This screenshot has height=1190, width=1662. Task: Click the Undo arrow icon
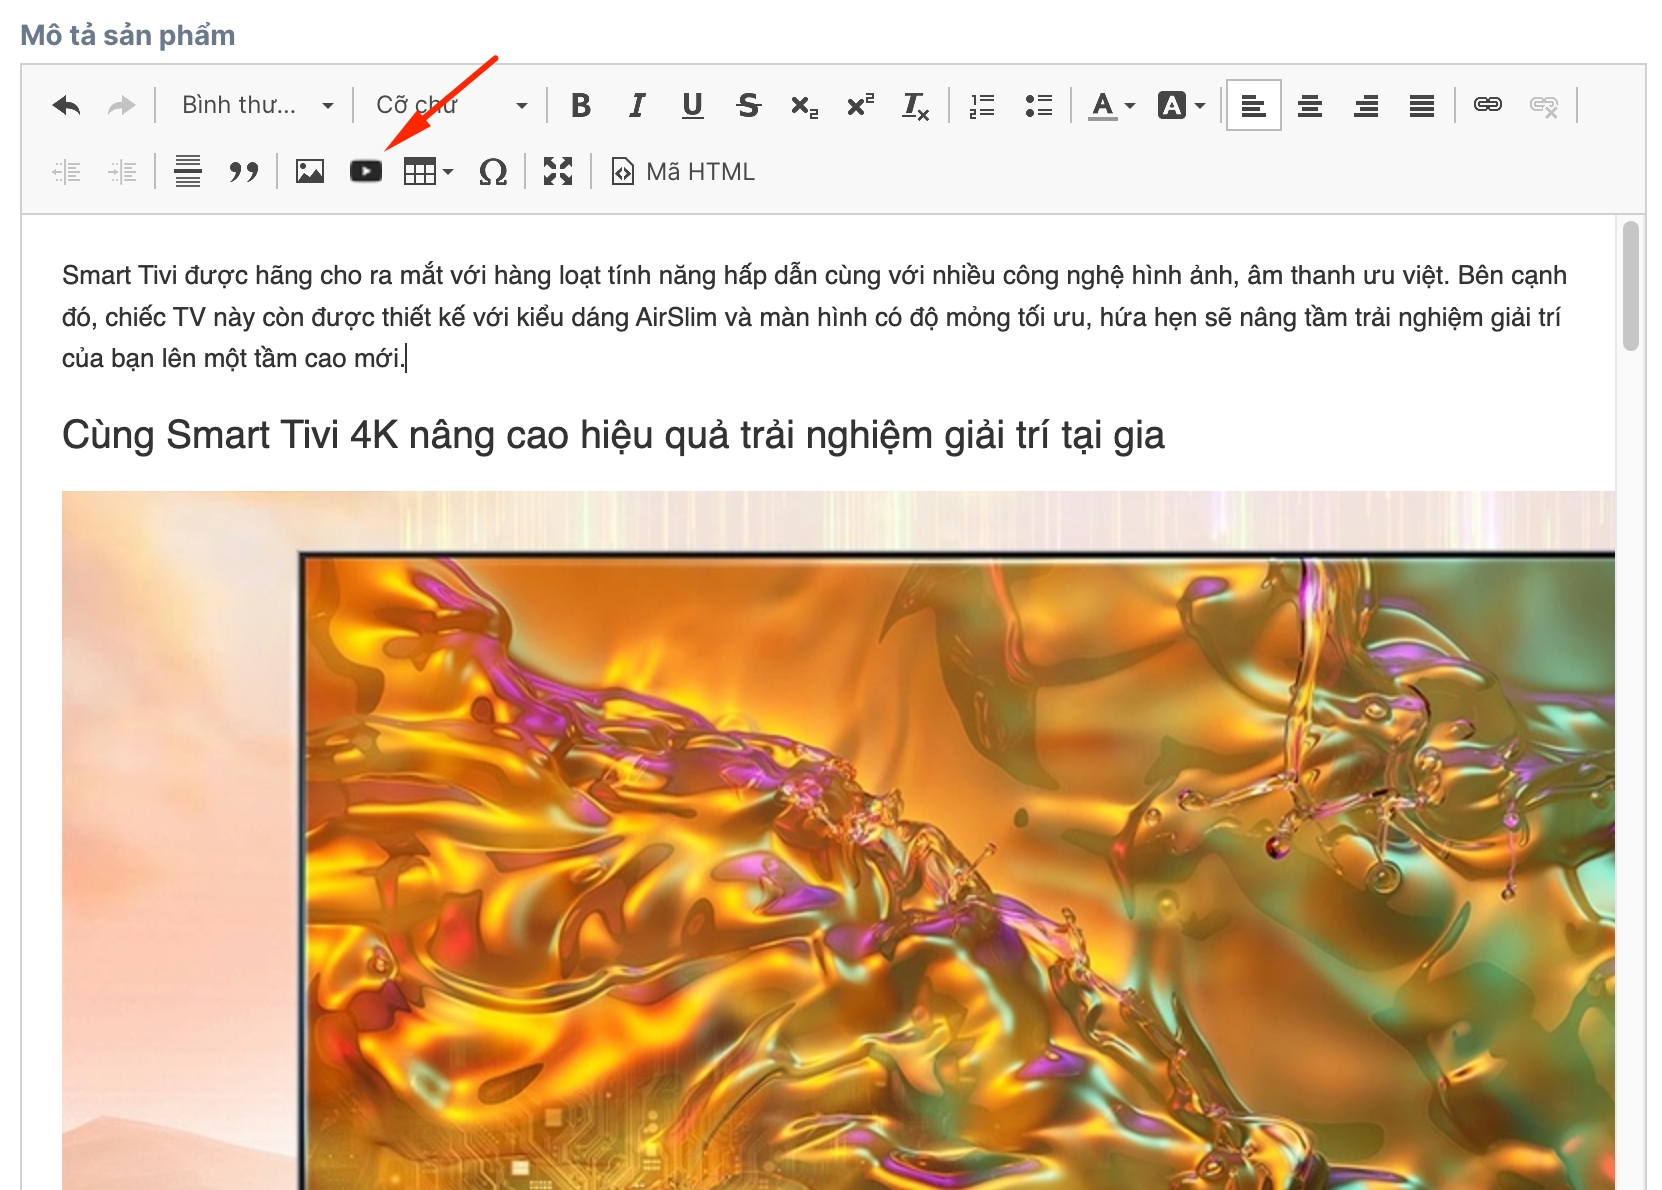click(x=67, y=105)
